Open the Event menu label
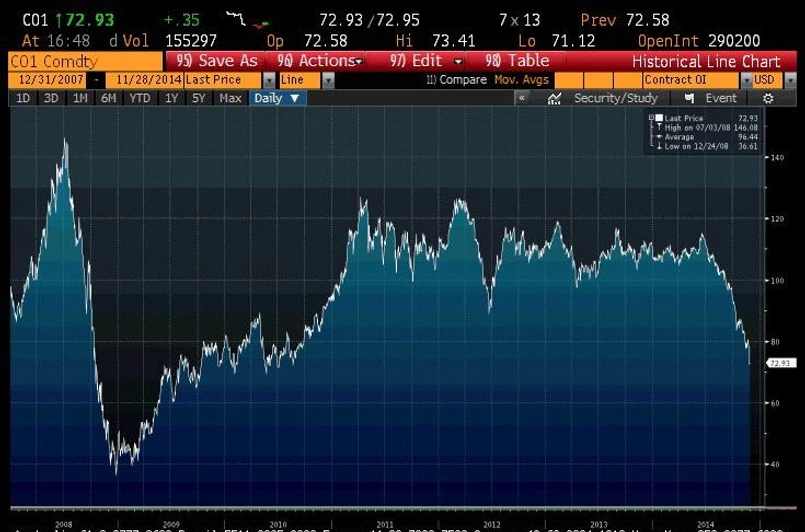The image size is (805, 532). pyautogui.click(x=721, y=98)
